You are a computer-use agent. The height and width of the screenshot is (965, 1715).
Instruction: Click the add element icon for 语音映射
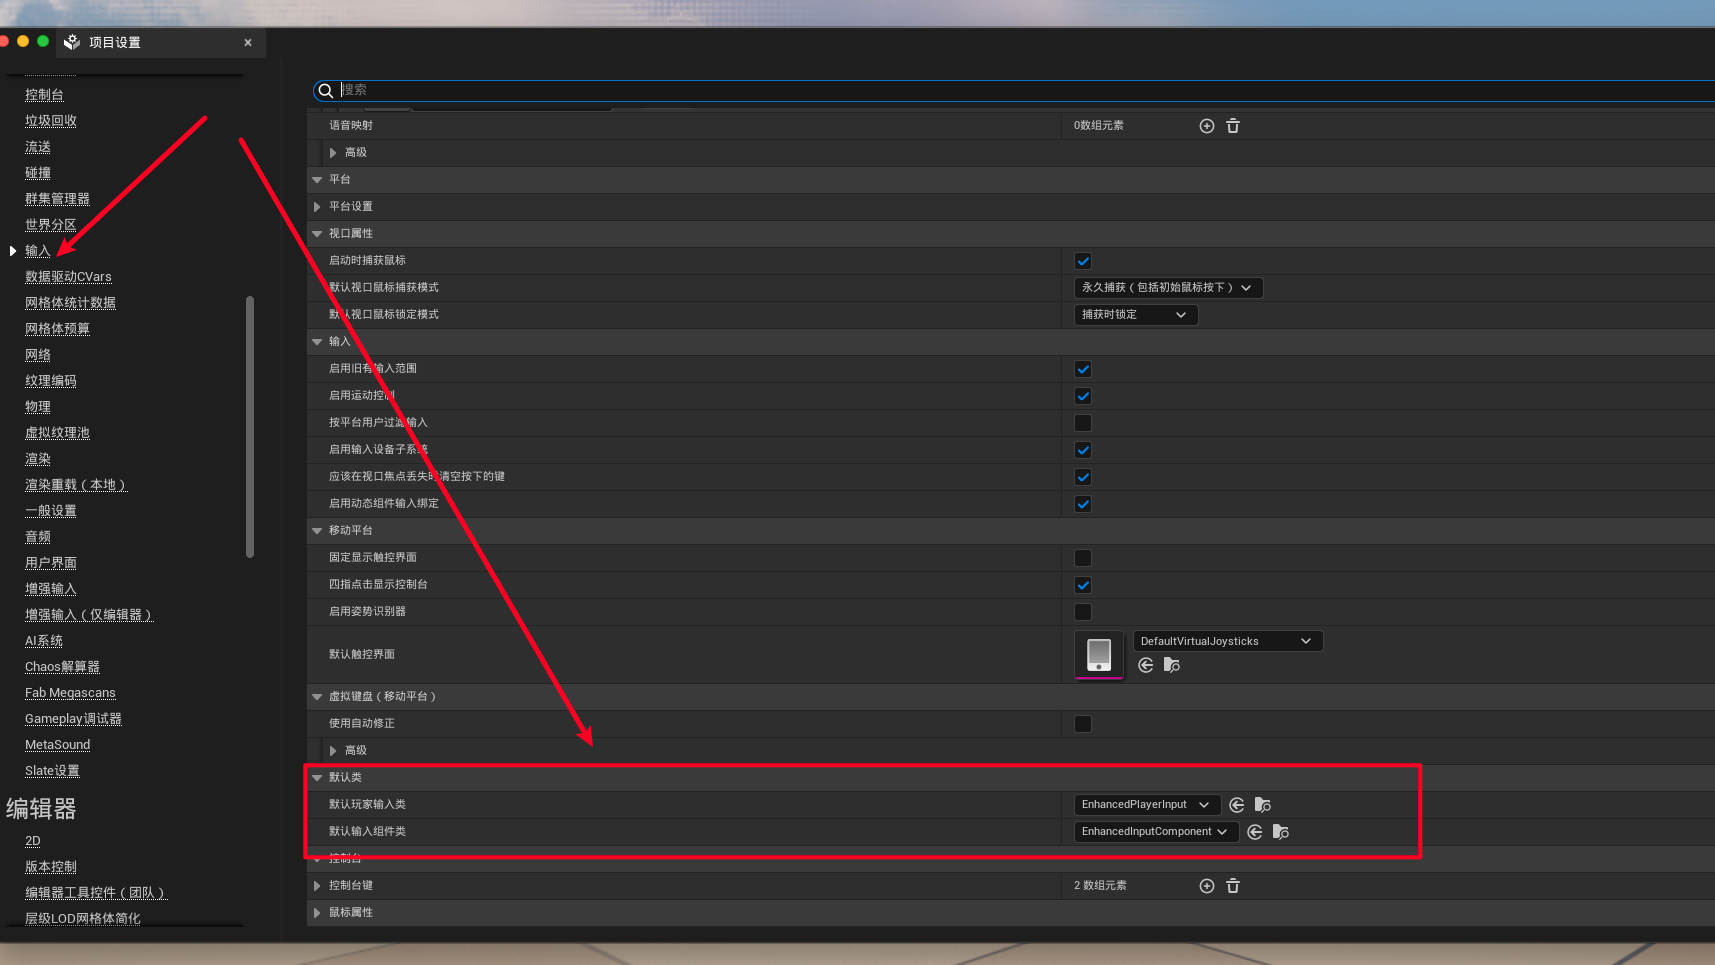pos(1206,126)
